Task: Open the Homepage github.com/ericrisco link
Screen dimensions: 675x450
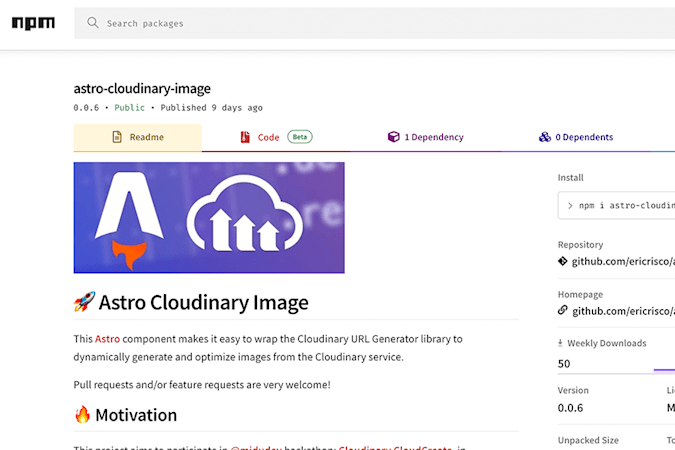Action: click(x=623, y=311)
